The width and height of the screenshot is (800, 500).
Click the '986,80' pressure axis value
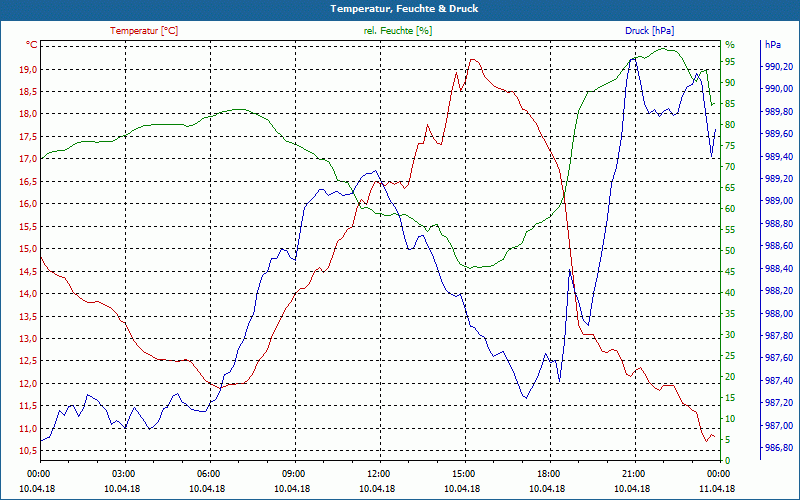click(779, 448)
